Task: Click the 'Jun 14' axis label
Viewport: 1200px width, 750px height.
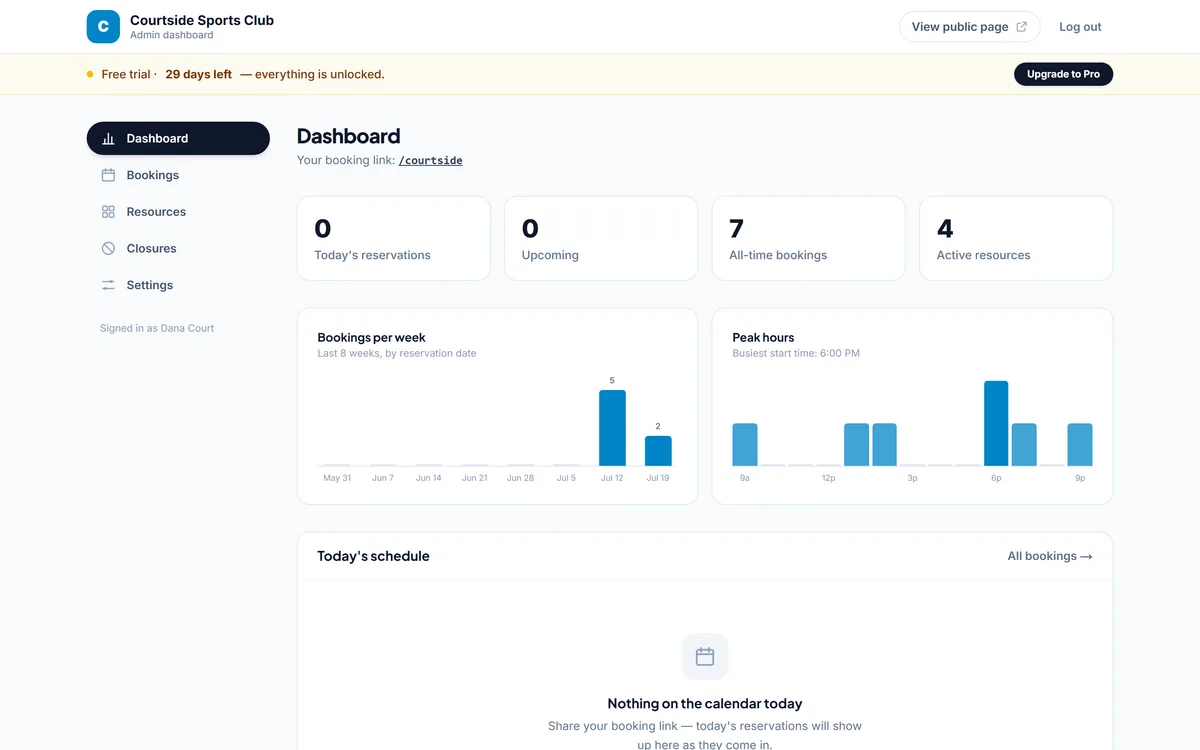Action: pos(429,478)
